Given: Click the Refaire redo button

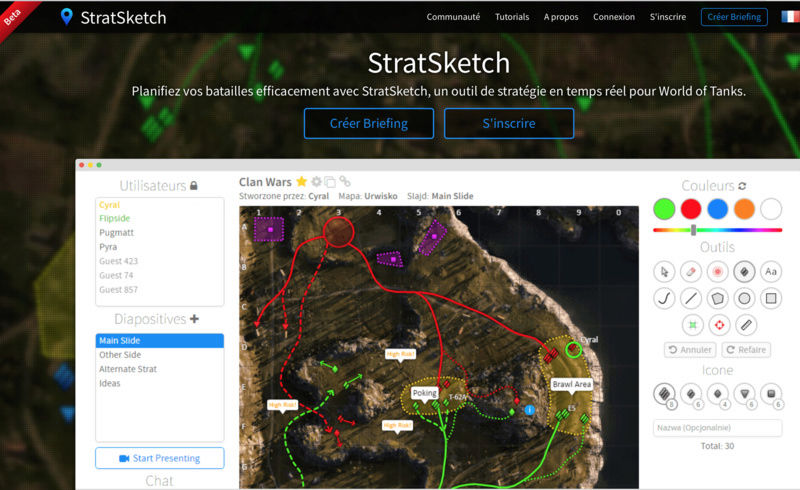Looking at the screenshot, I should [x=745, y=350].
